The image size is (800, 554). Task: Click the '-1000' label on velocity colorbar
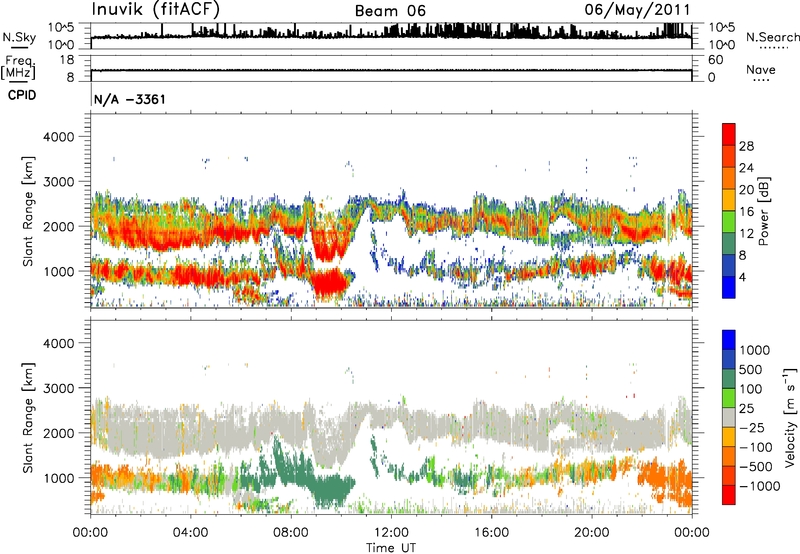(x=759, y=486)
